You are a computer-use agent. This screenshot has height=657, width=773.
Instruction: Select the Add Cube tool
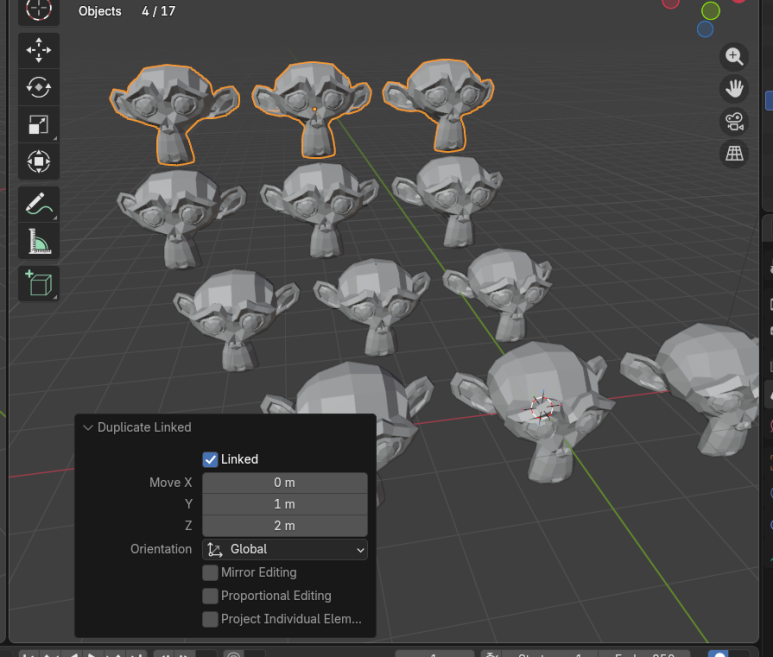[x=38, y=284]
